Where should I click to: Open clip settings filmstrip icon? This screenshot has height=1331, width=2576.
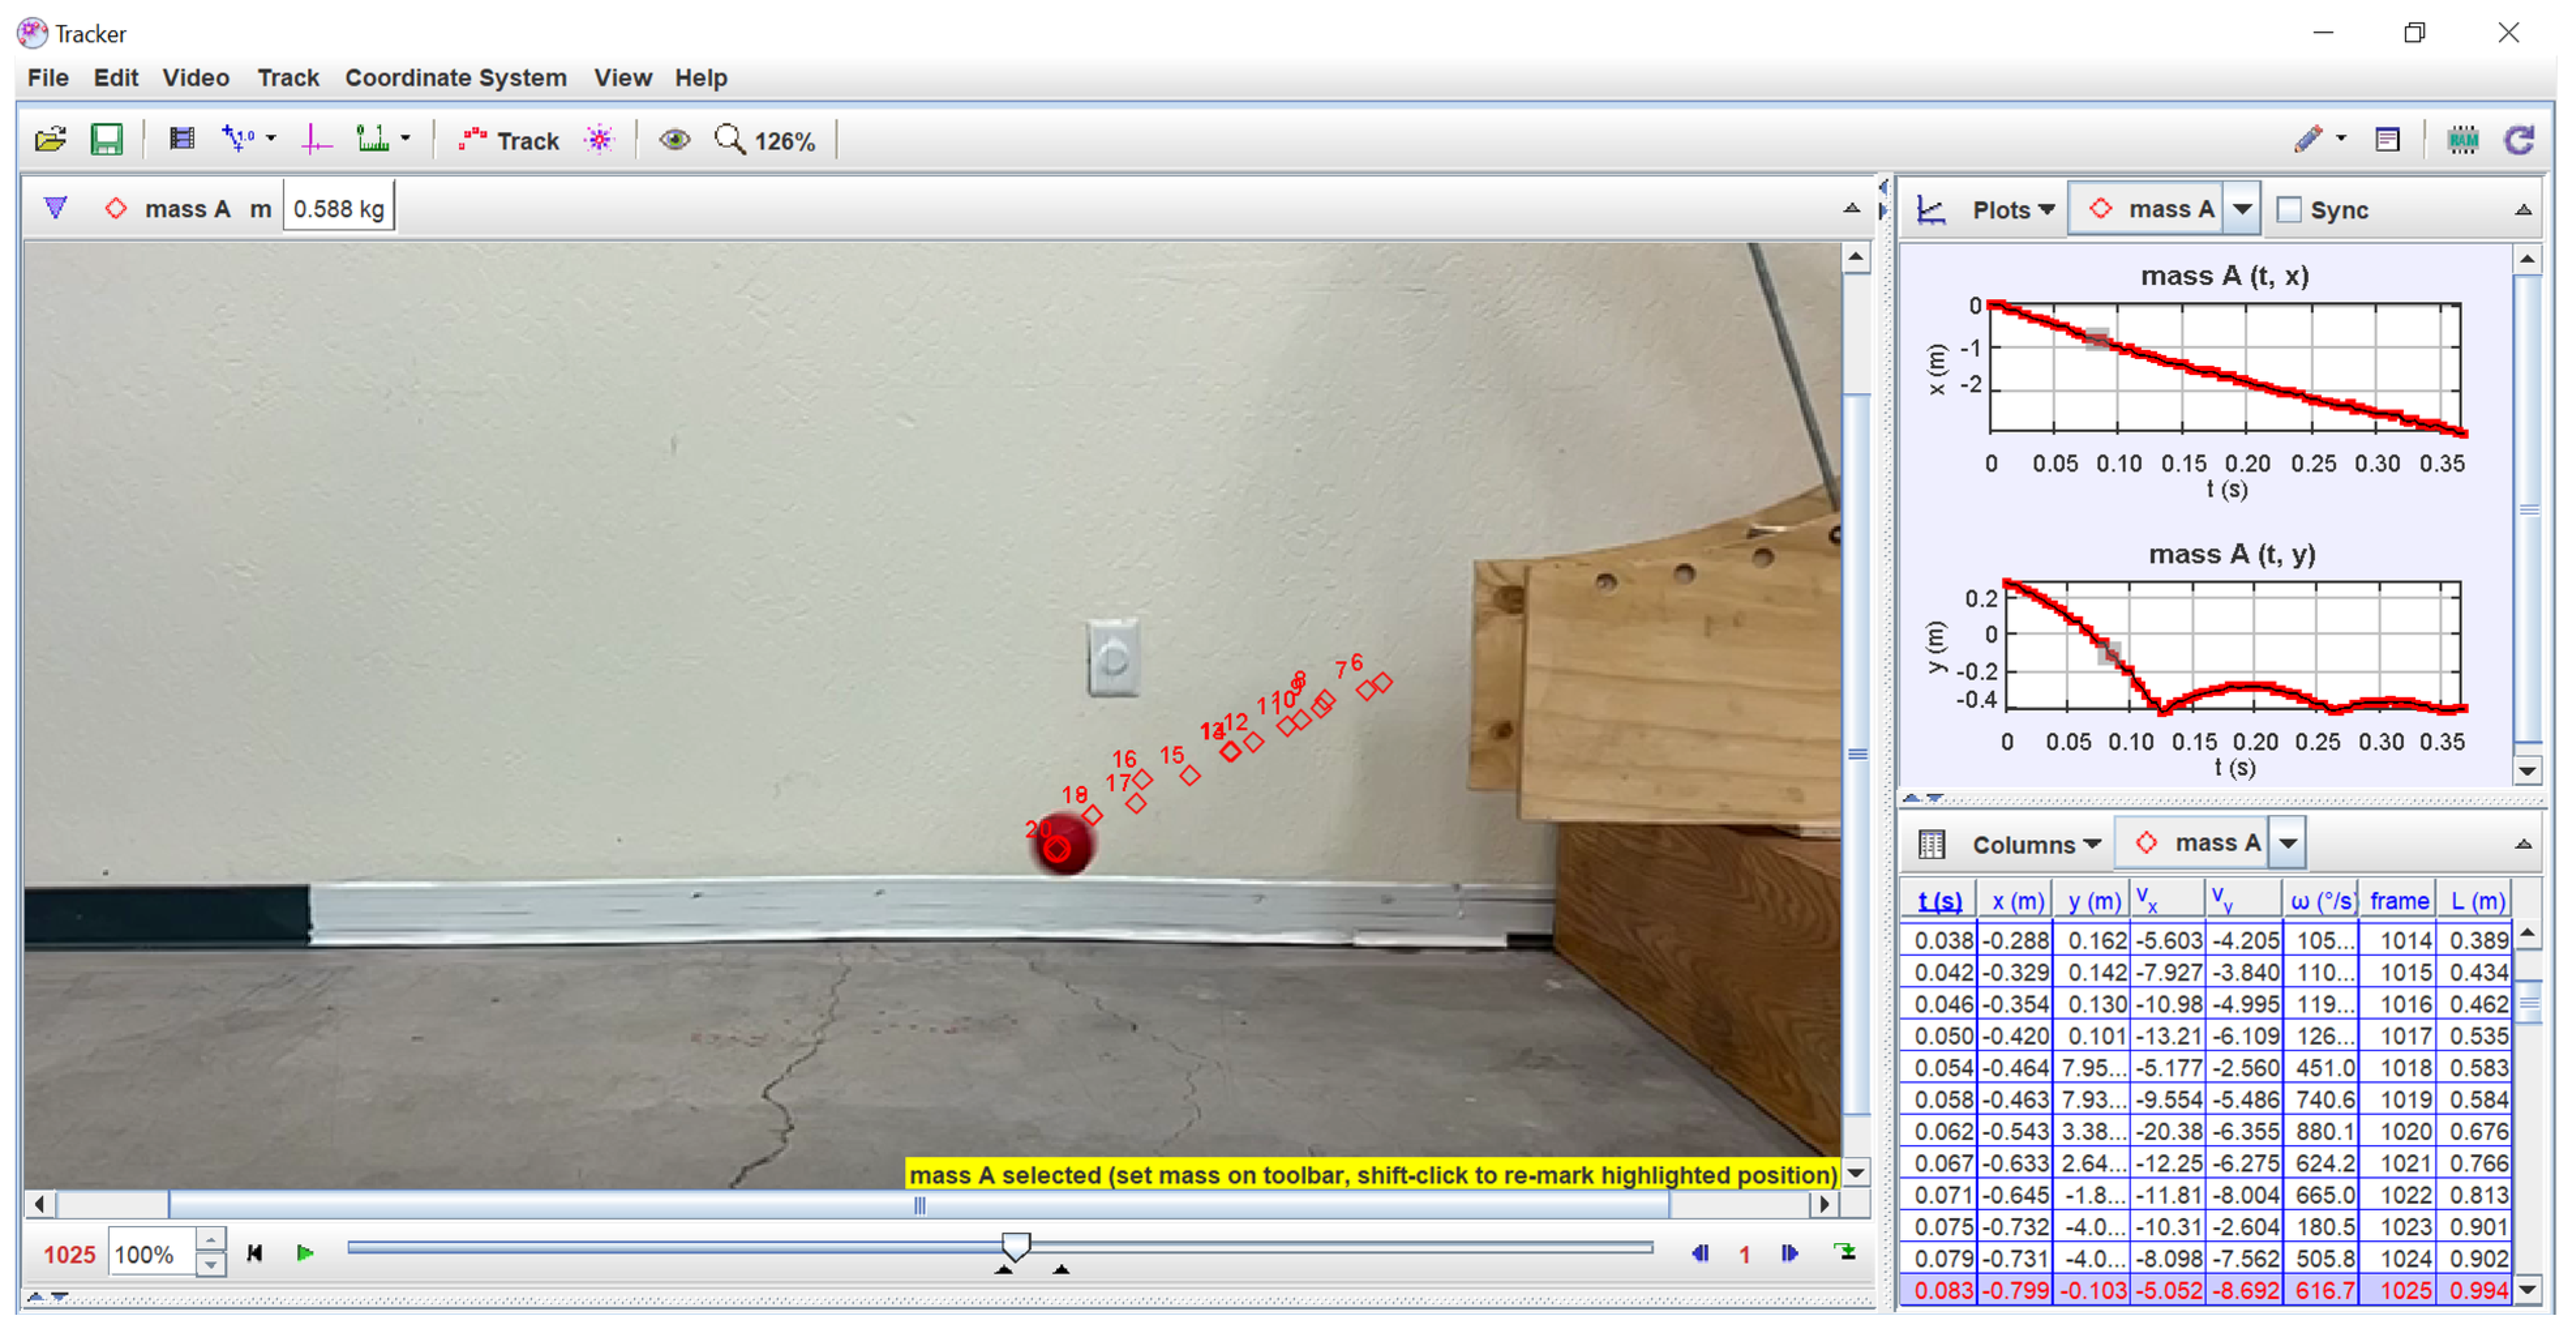click(181, 140)
